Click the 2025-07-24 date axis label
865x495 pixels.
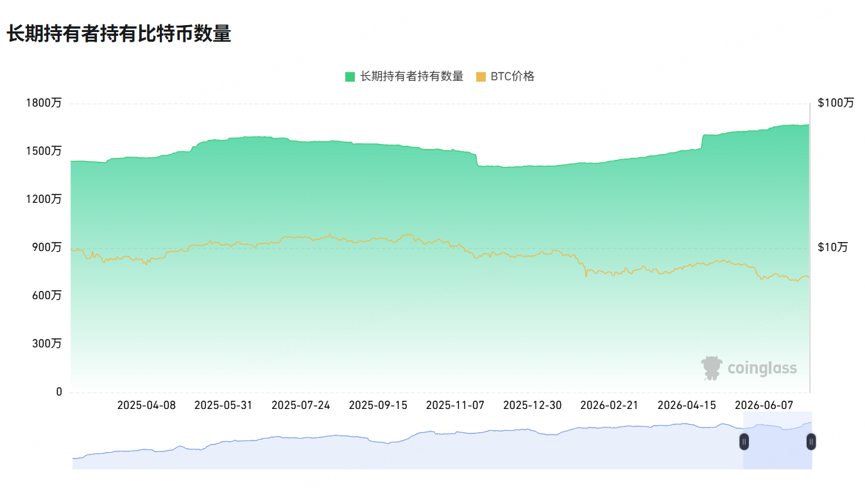coord(301,405)
